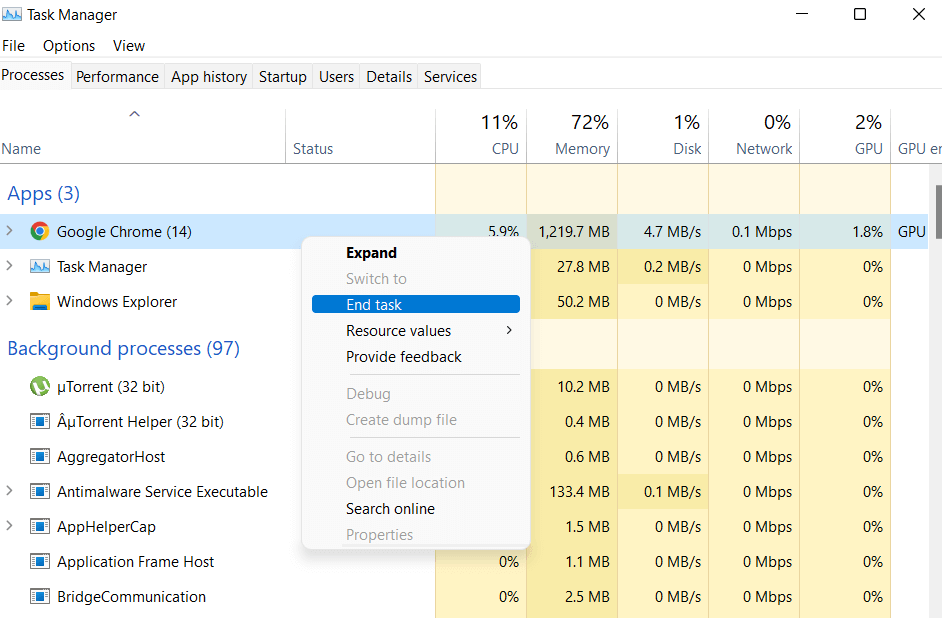
Task: Click the Task Manager title bar icon
Action: point(12,14)
